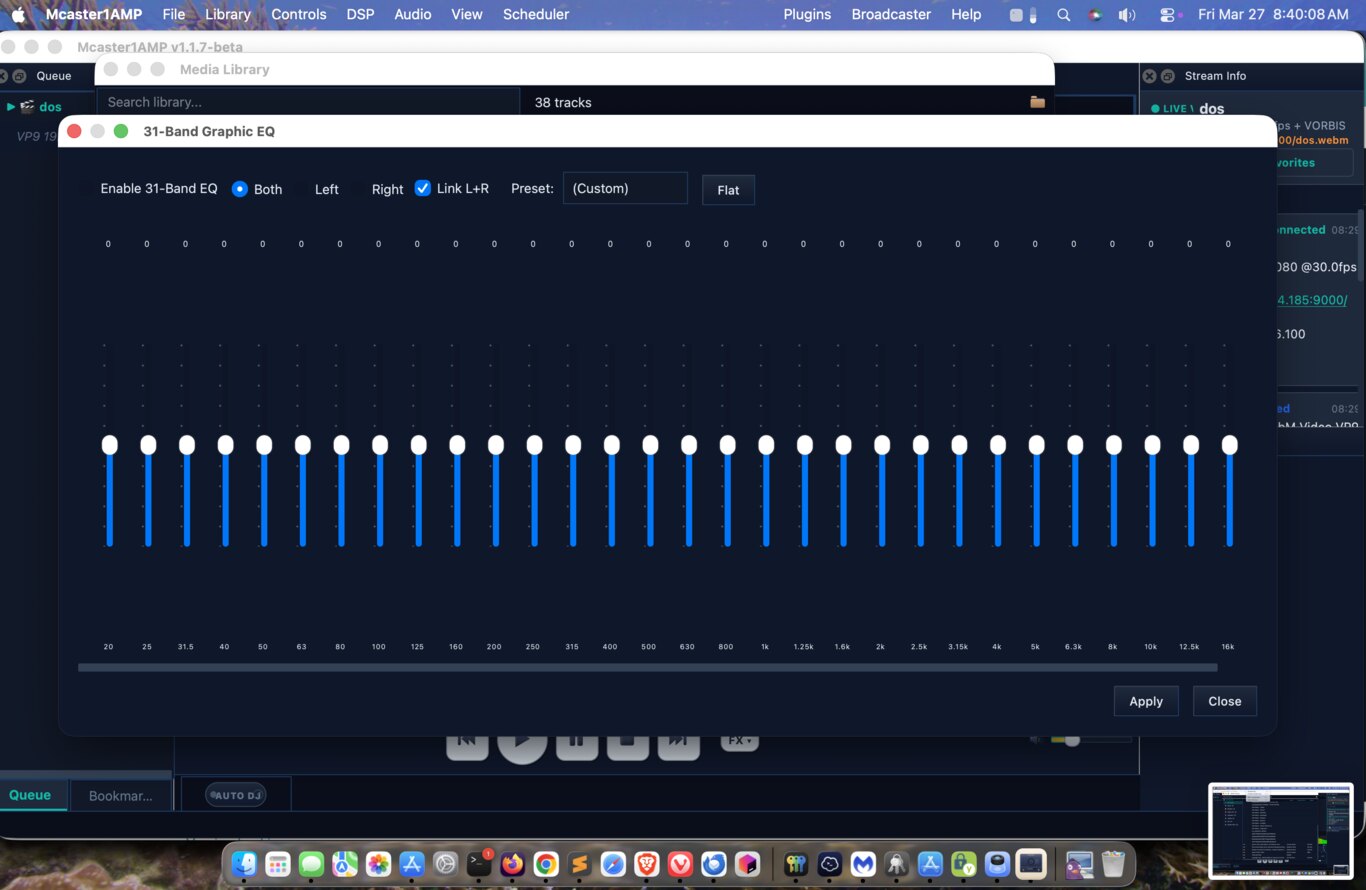Image resolution: width=1366 pixels, height=890 pixels.
Task: Click the 38 tracks label
Action: 563,102
